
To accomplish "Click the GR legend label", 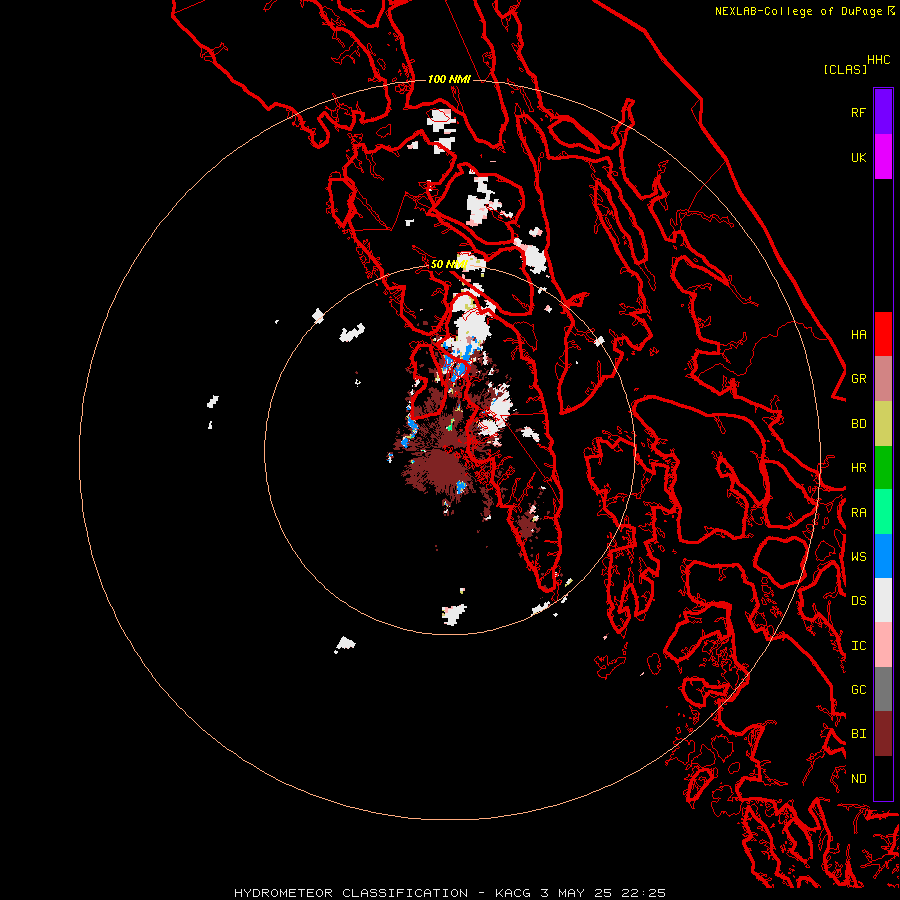I will click(858, 379).
